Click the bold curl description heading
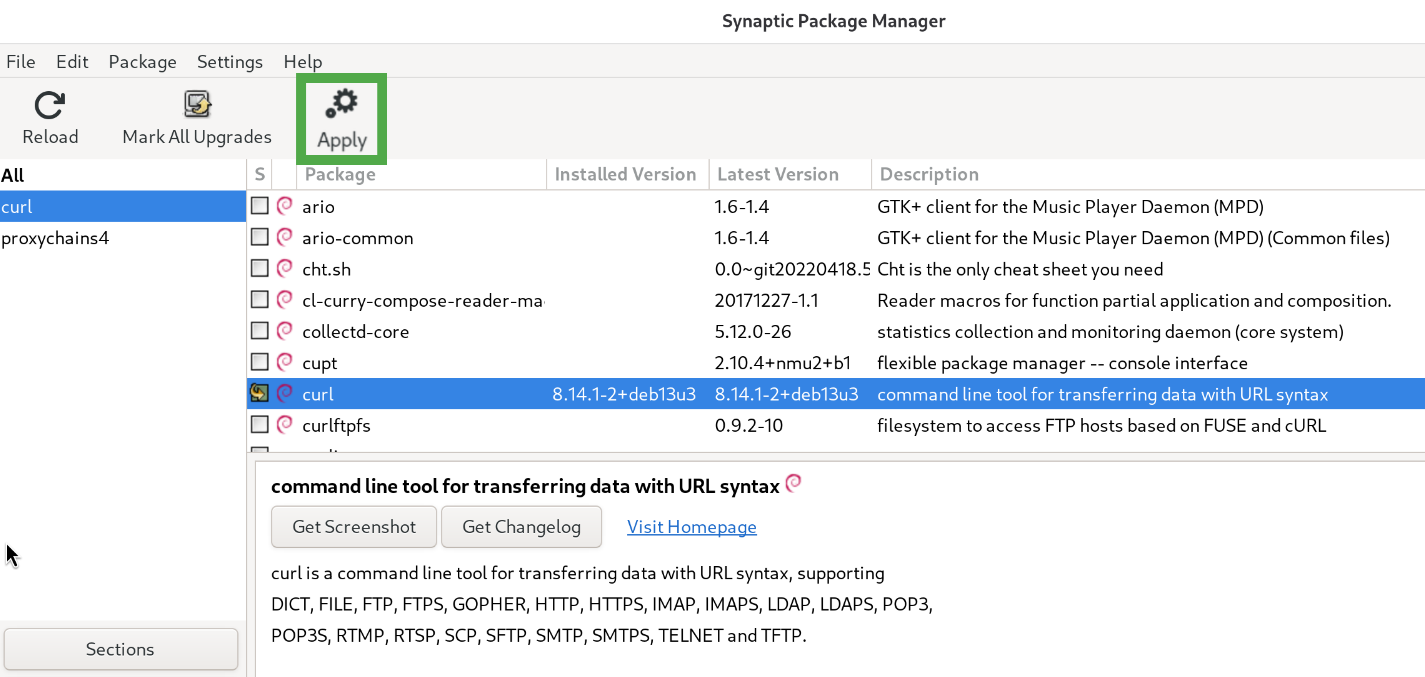The width and height of the screenshot is (1425, 677). [525, 486]
